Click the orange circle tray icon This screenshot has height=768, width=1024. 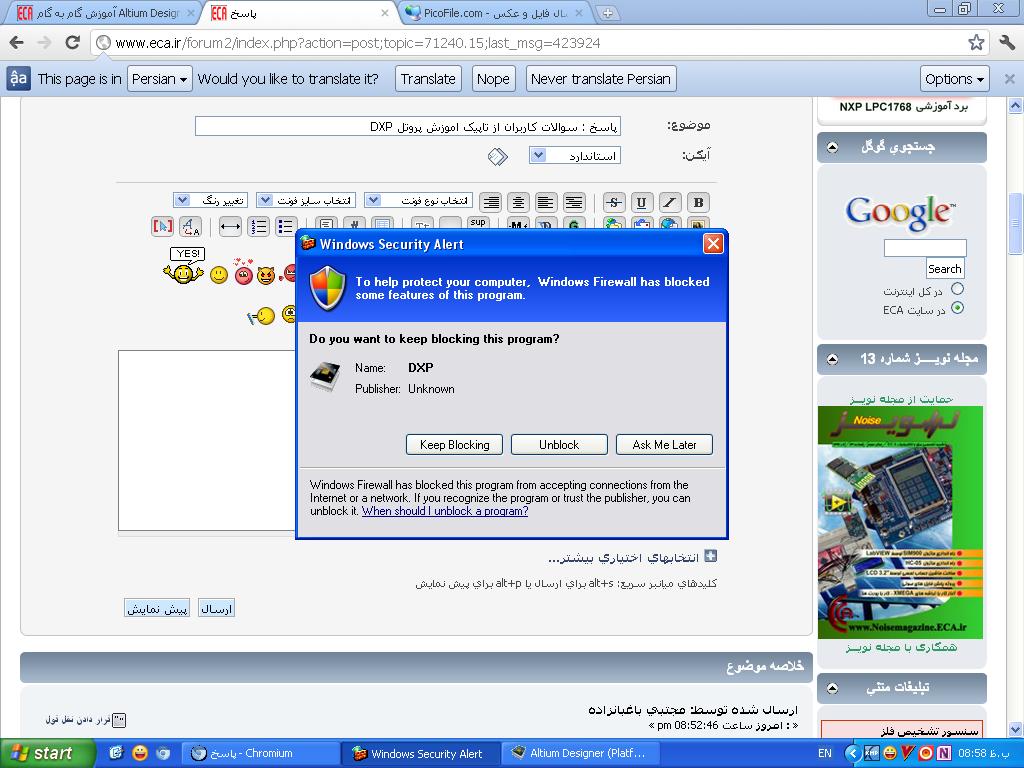click(x=925, y=753)
